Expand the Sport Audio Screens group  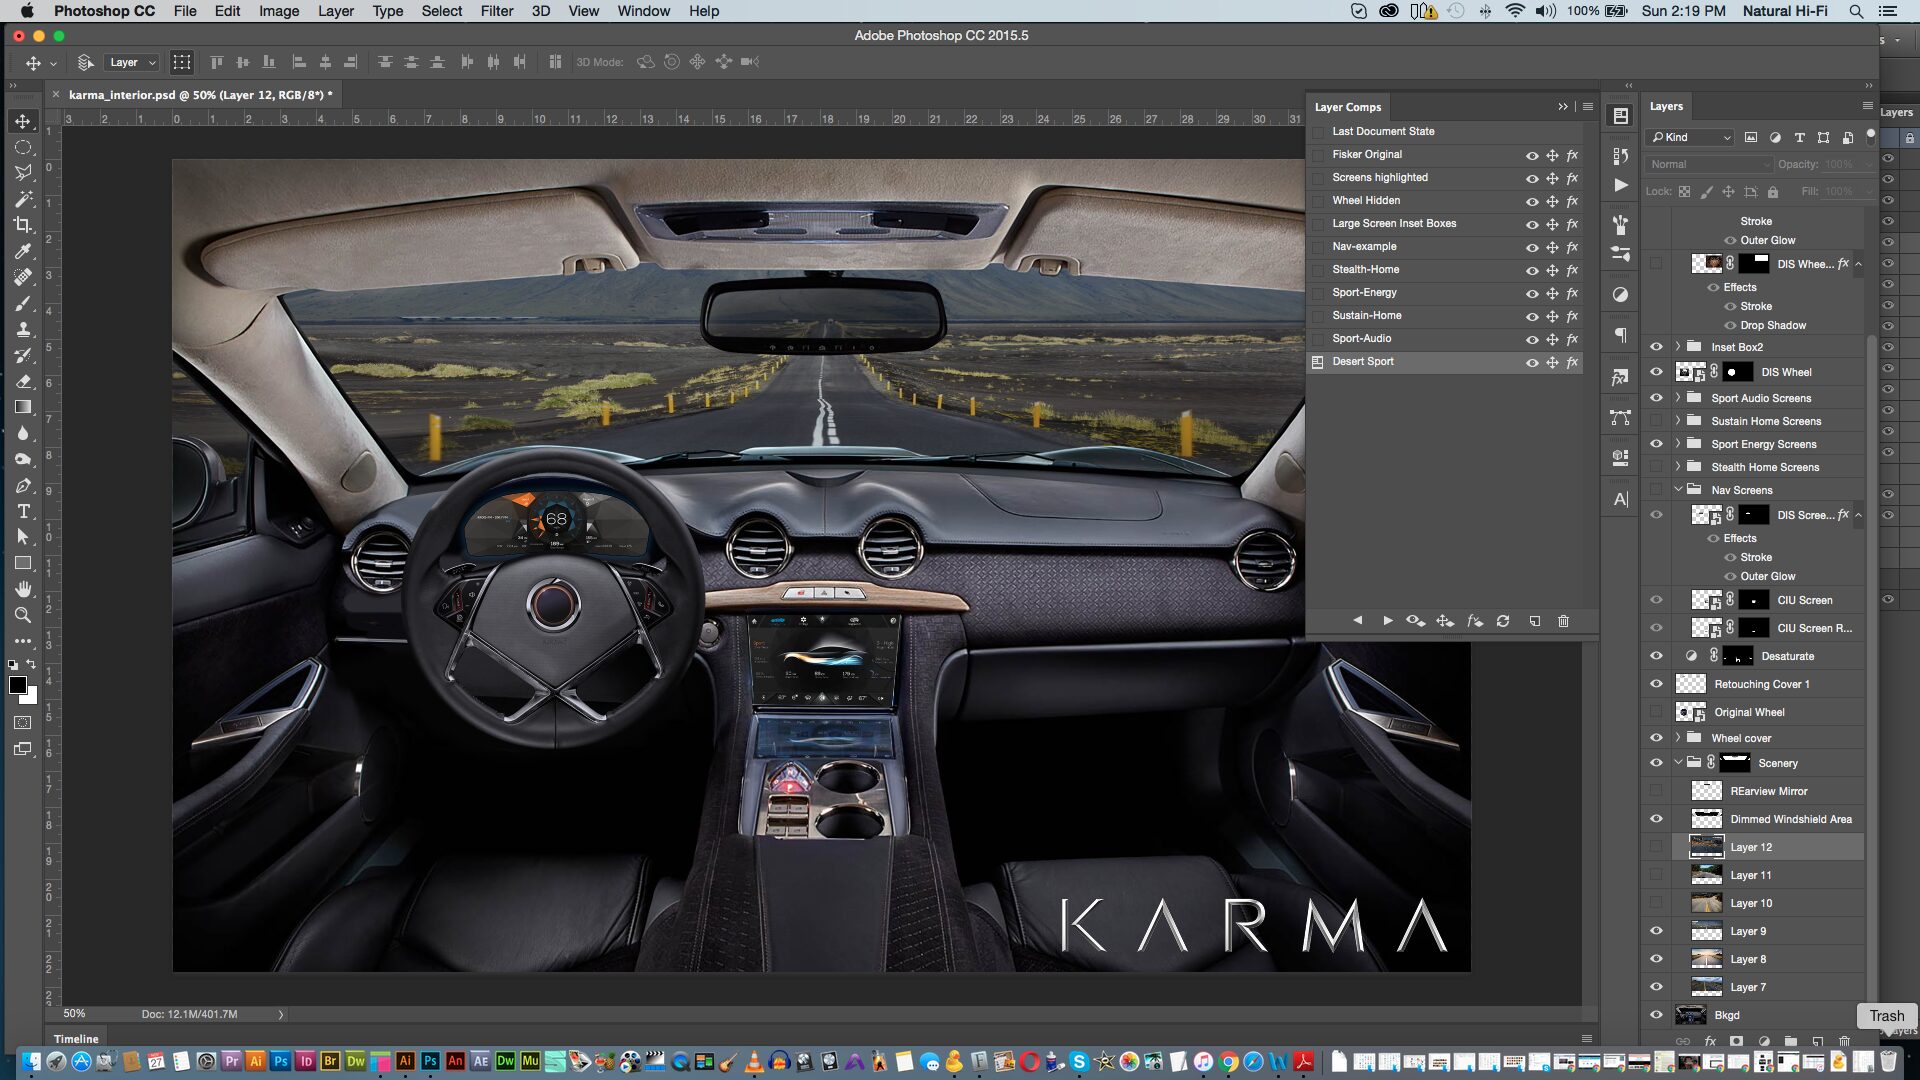(x=1678, y=398)
